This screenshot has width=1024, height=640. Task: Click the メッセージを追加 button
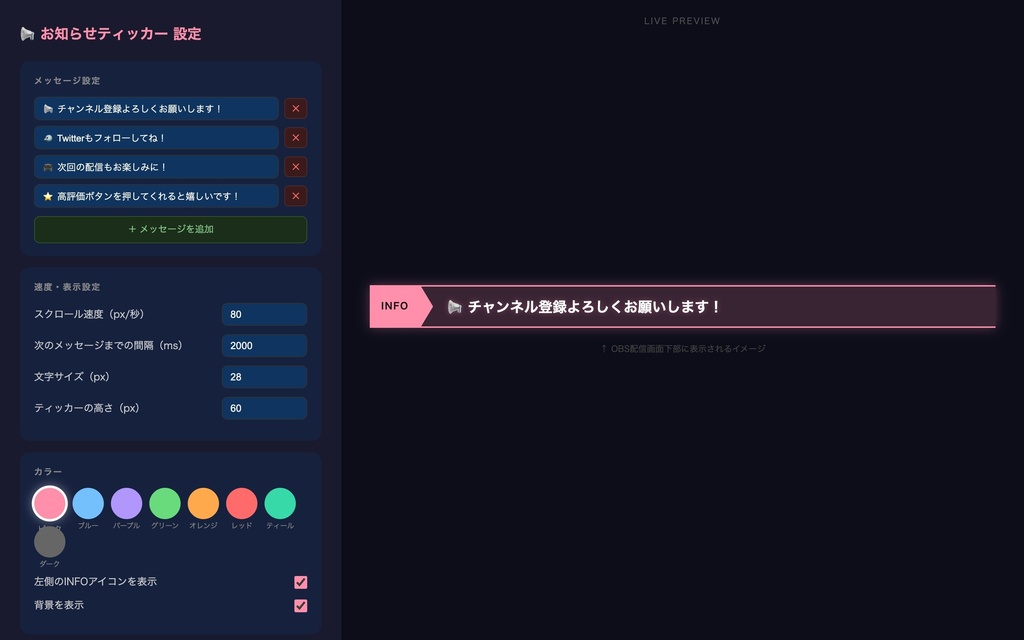tap(170, 228)
